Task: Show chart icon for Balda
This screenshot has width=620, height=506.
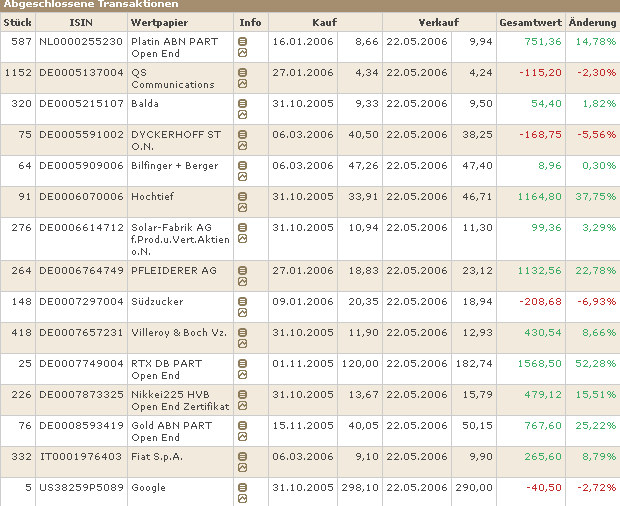Action: (x=242, y=115)
